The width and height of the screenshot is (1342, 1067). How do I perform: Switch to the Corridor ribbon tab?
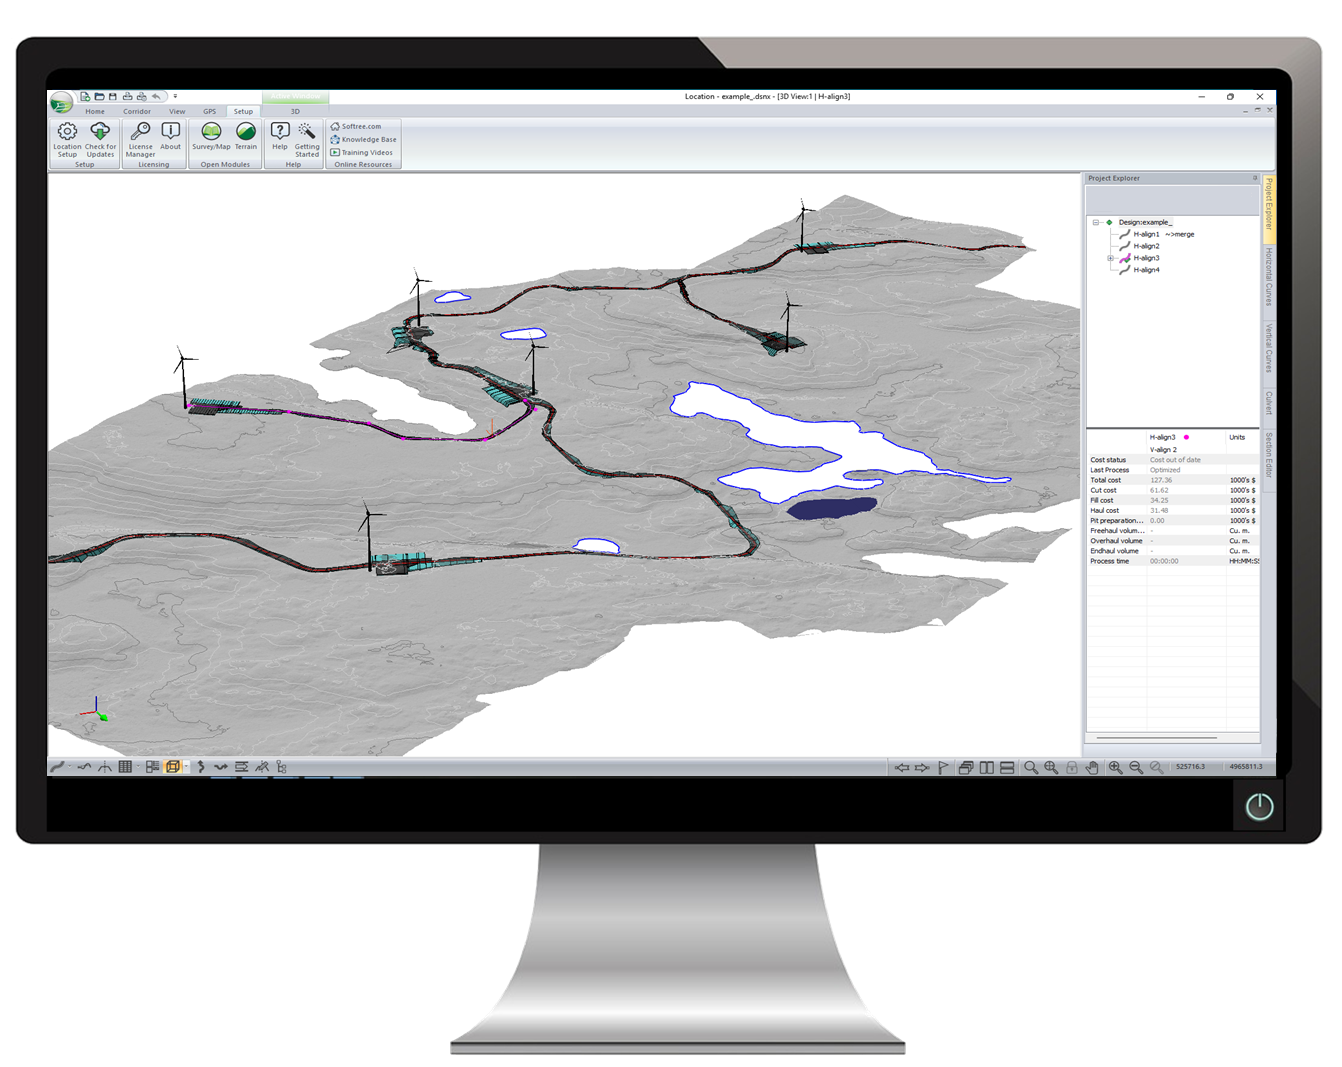pyautogui.click(x=137, y=111)
